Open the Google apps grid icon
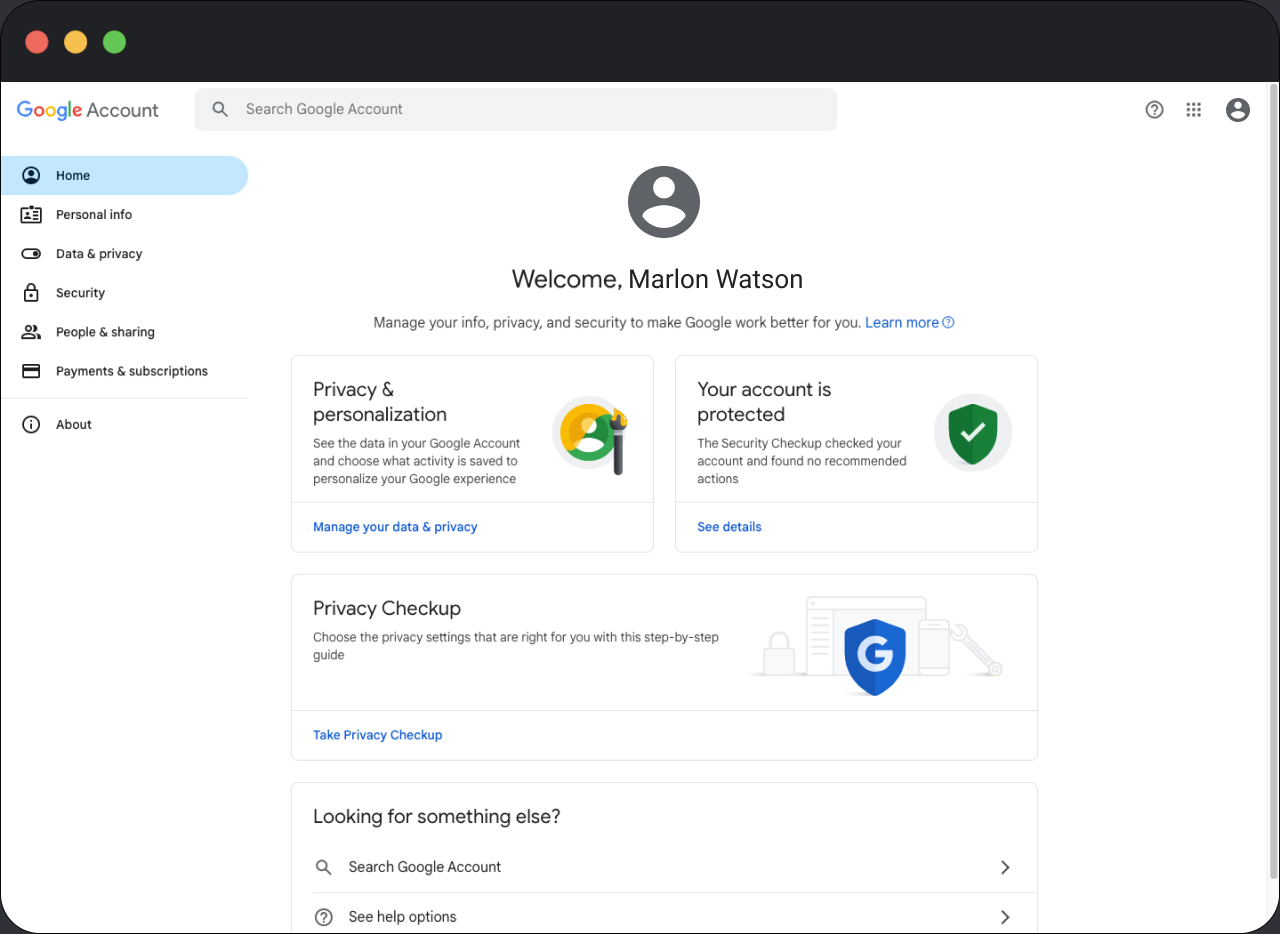This screenshot has width=1280, height=934. (x=1193, y=110)
